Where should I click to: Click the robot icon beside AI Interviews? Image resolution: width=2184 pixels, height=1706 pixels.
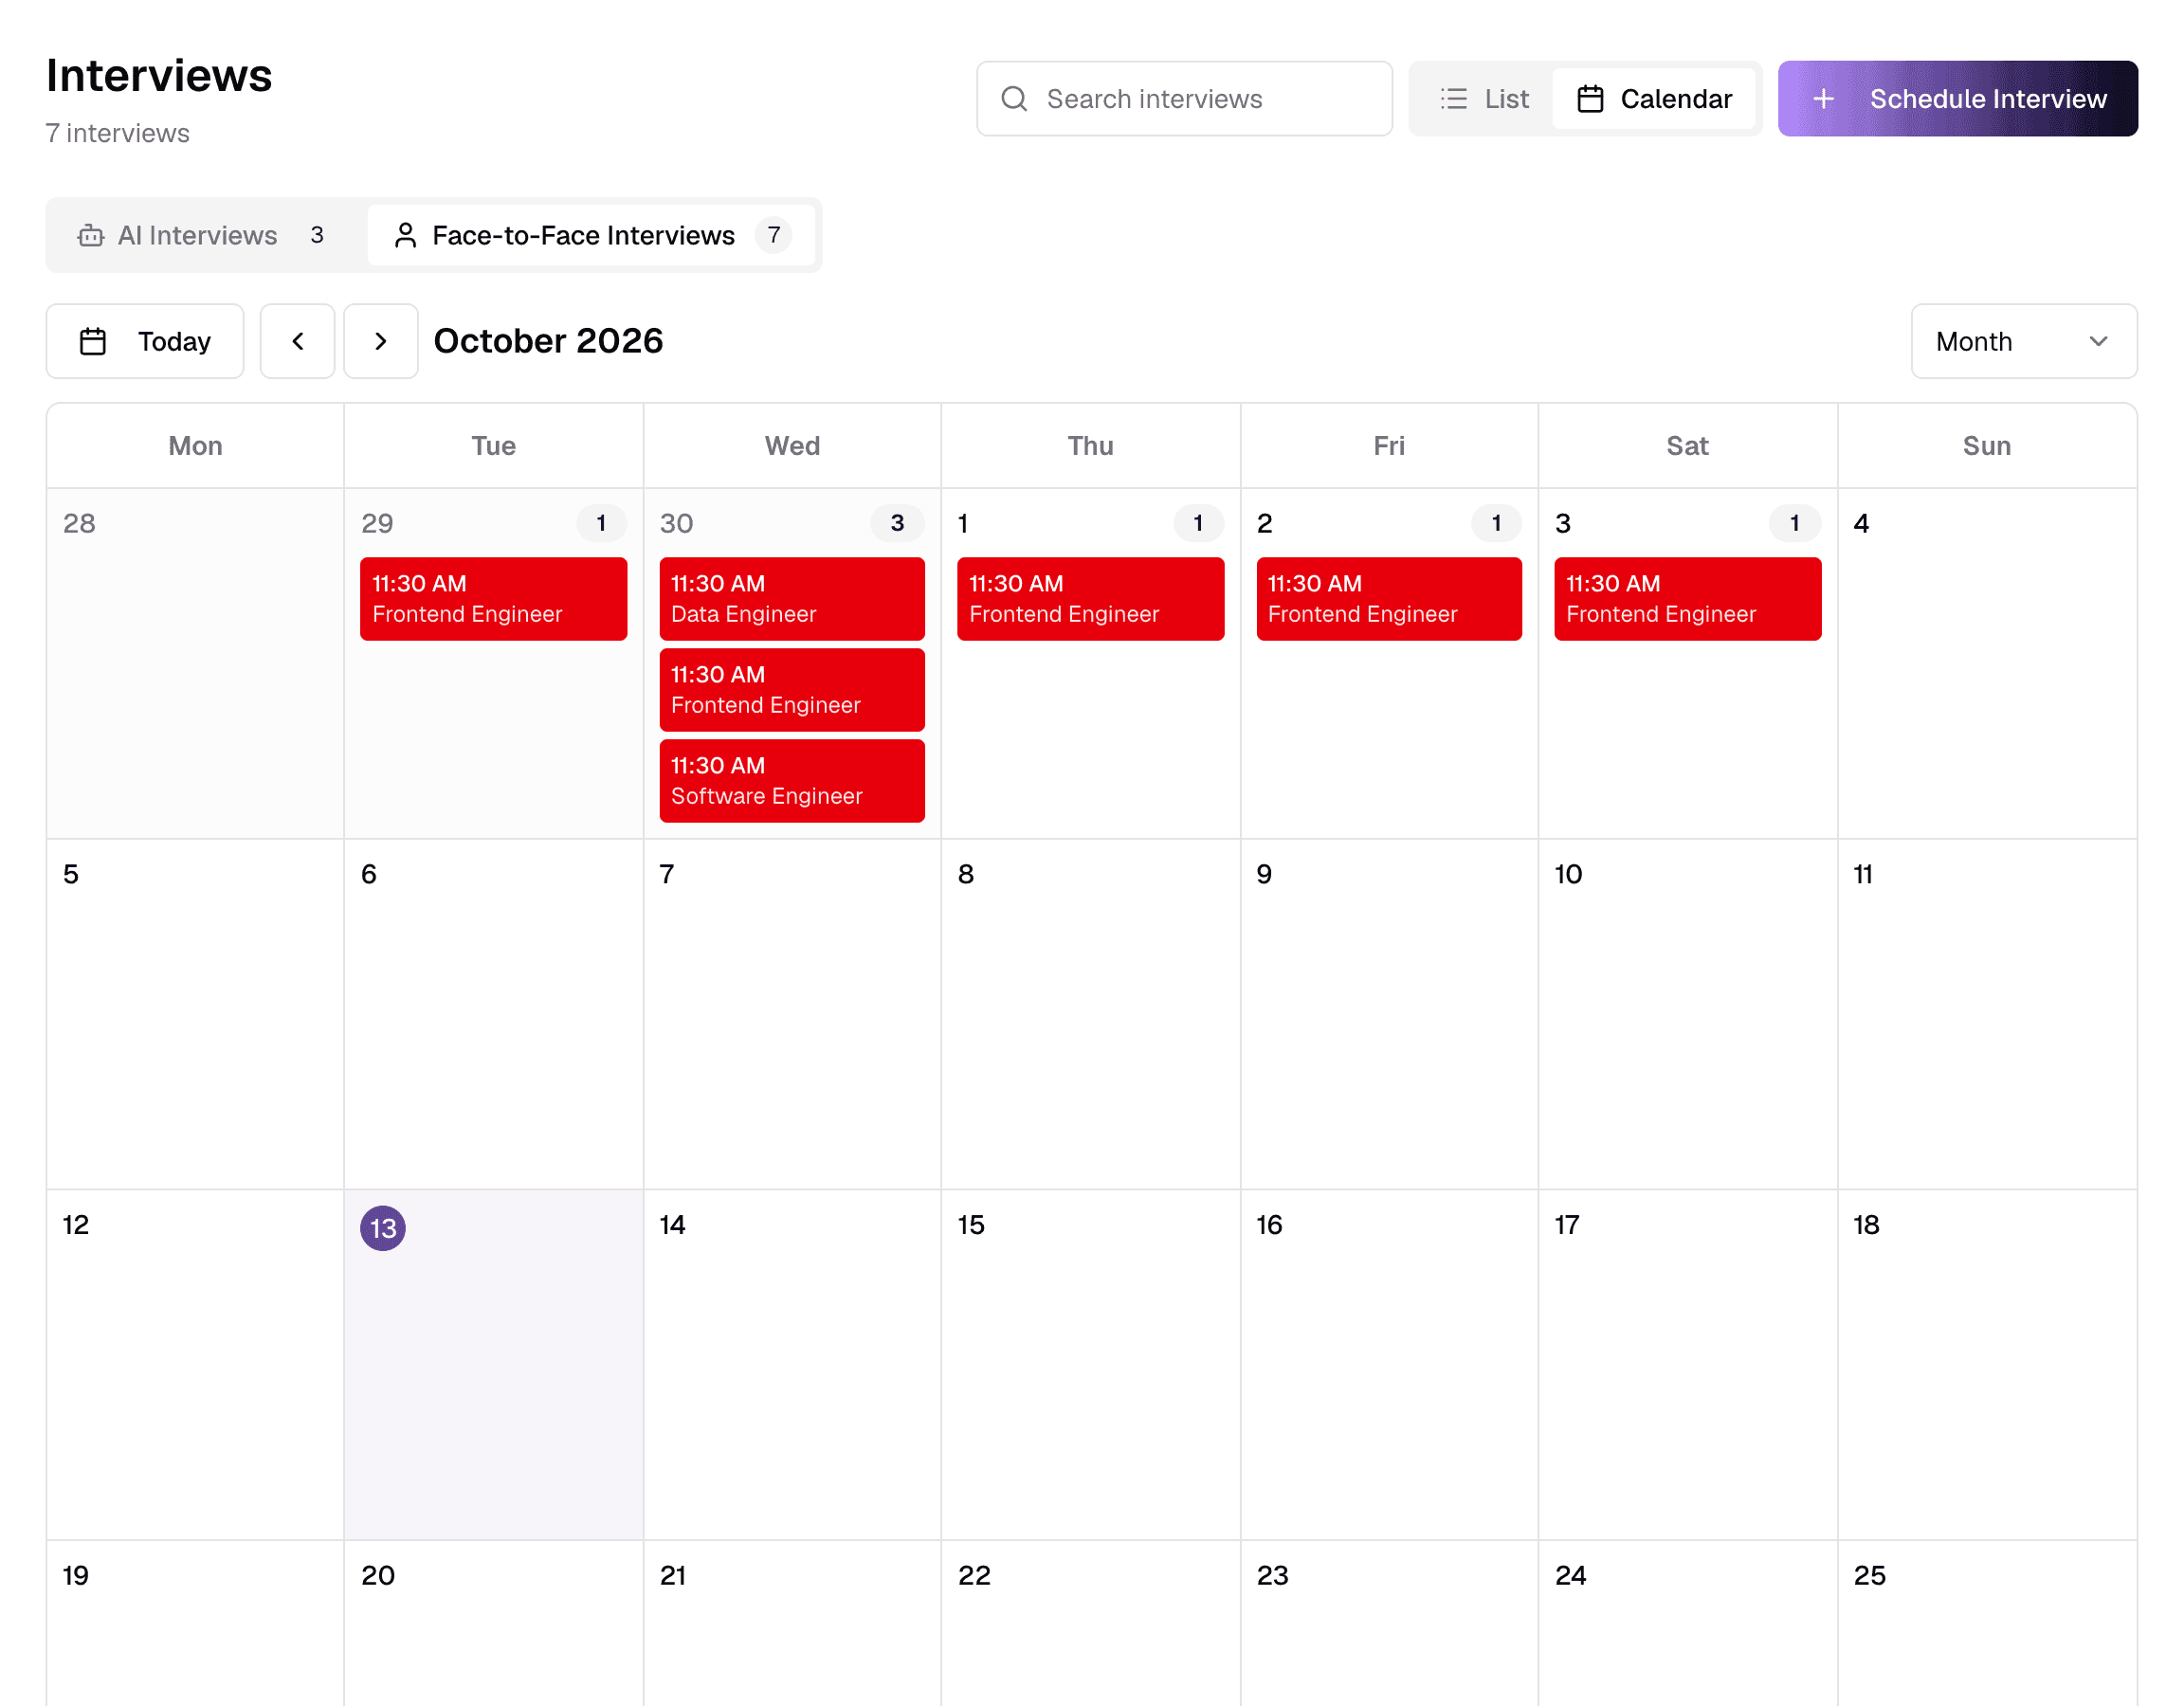(91, 235)
